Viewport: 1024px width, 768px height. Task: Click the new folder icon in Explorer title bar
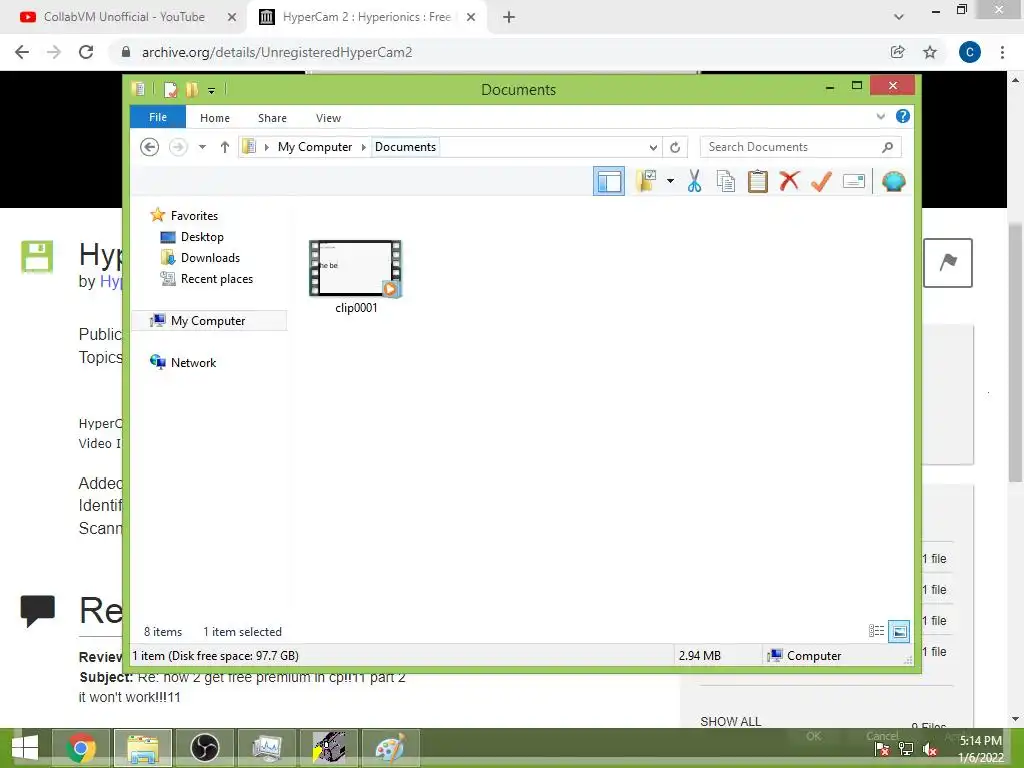click(191, 89)
